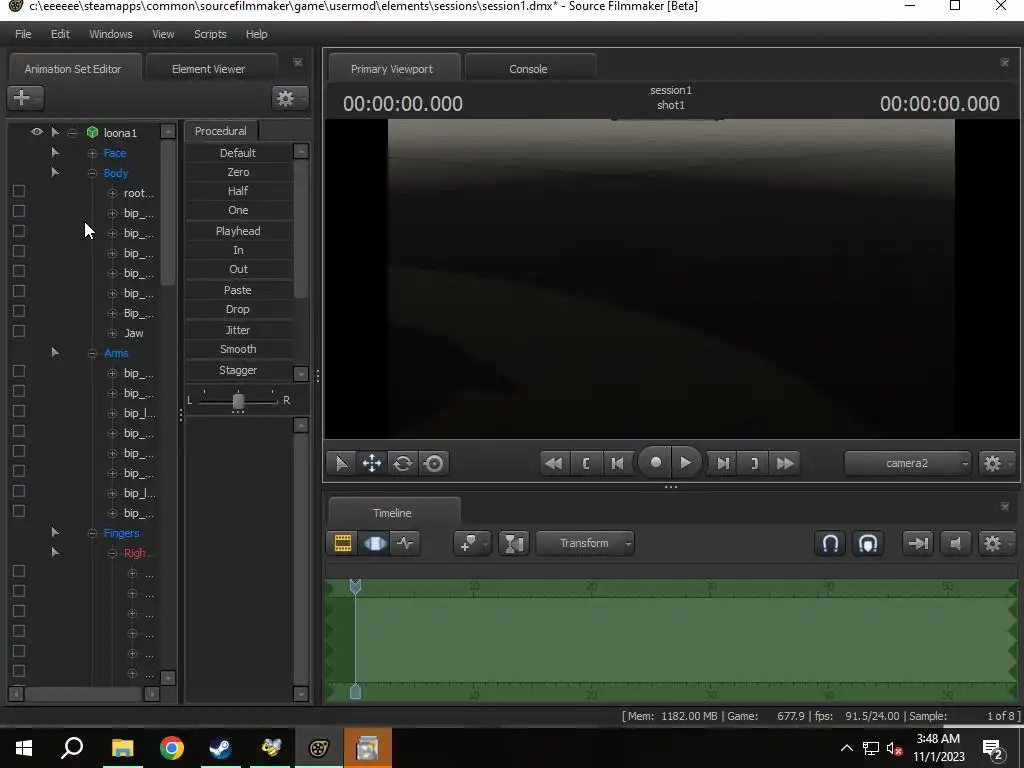Switch to the Motion Editor mode

[374, 543]
